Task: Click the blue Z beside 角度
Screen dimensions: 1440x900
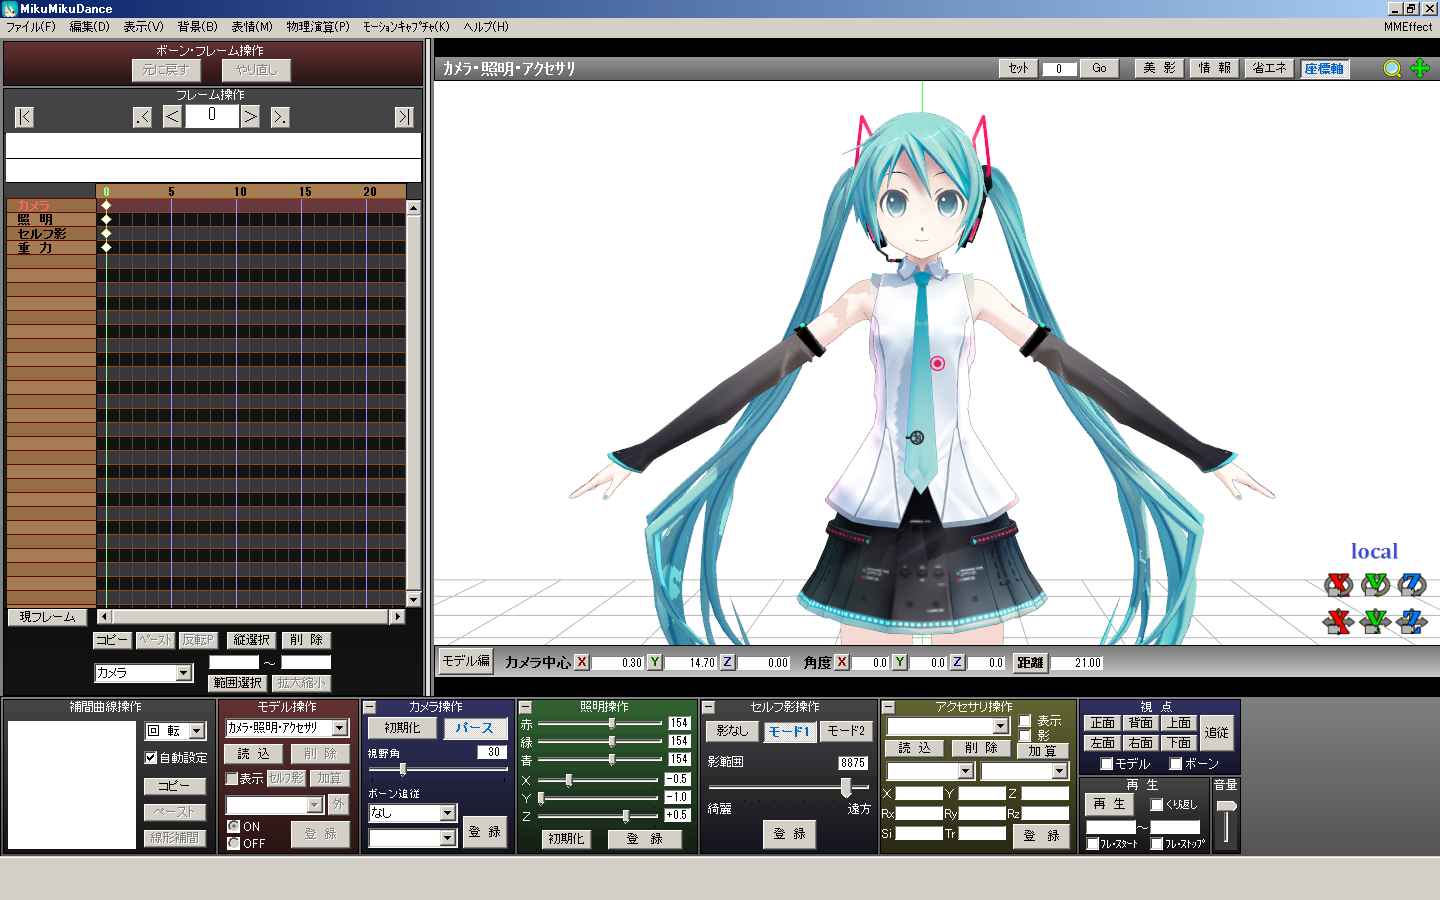Action: 957,662
